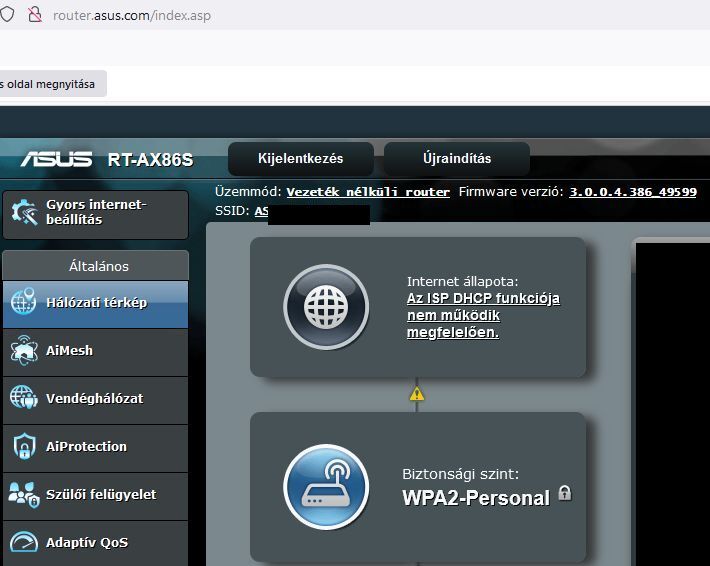Open Vendéghálózat guest network menu
Image resolution: width=710 pixels, height=566 pixels.
(x=96, y=400)
